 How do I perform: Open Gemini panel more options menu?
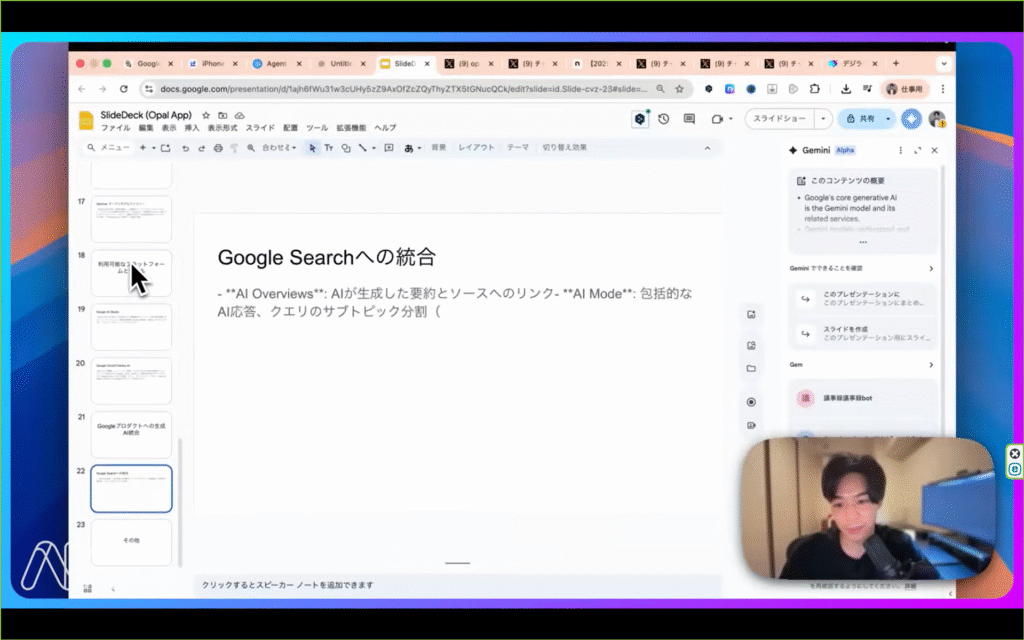(x=901, y=150)
